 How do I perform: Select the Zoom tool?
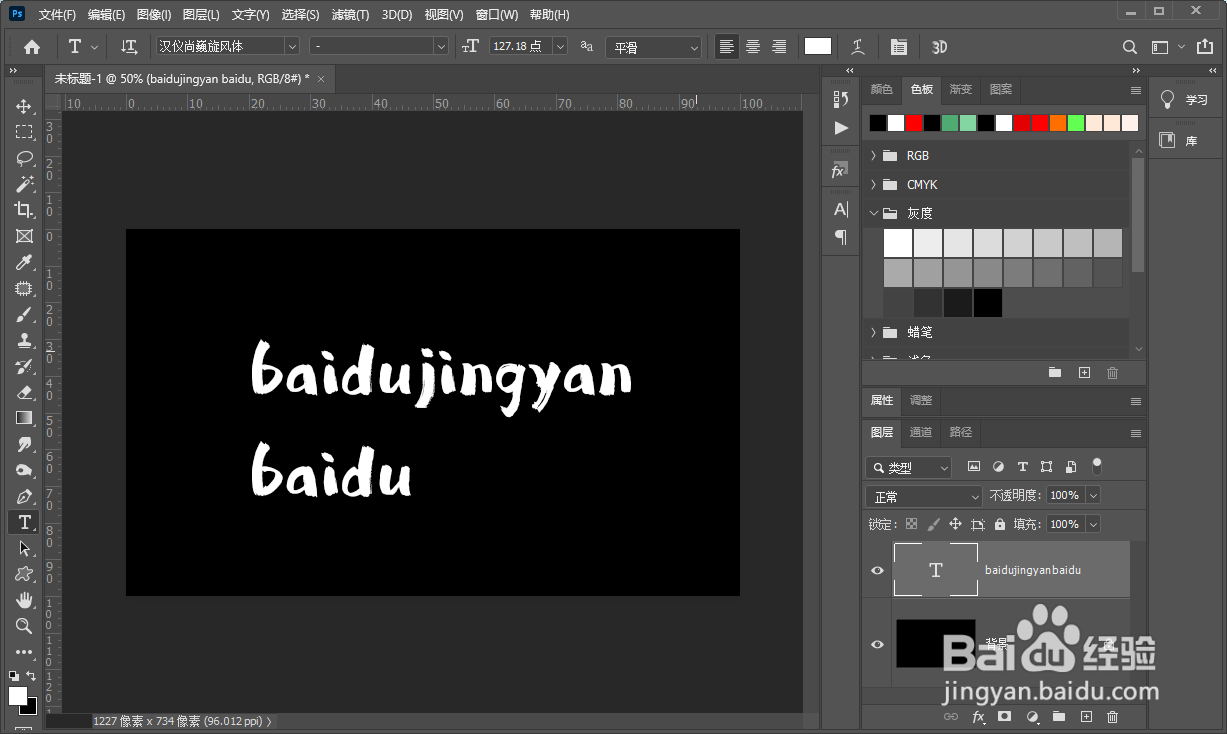tap(24, 626)
